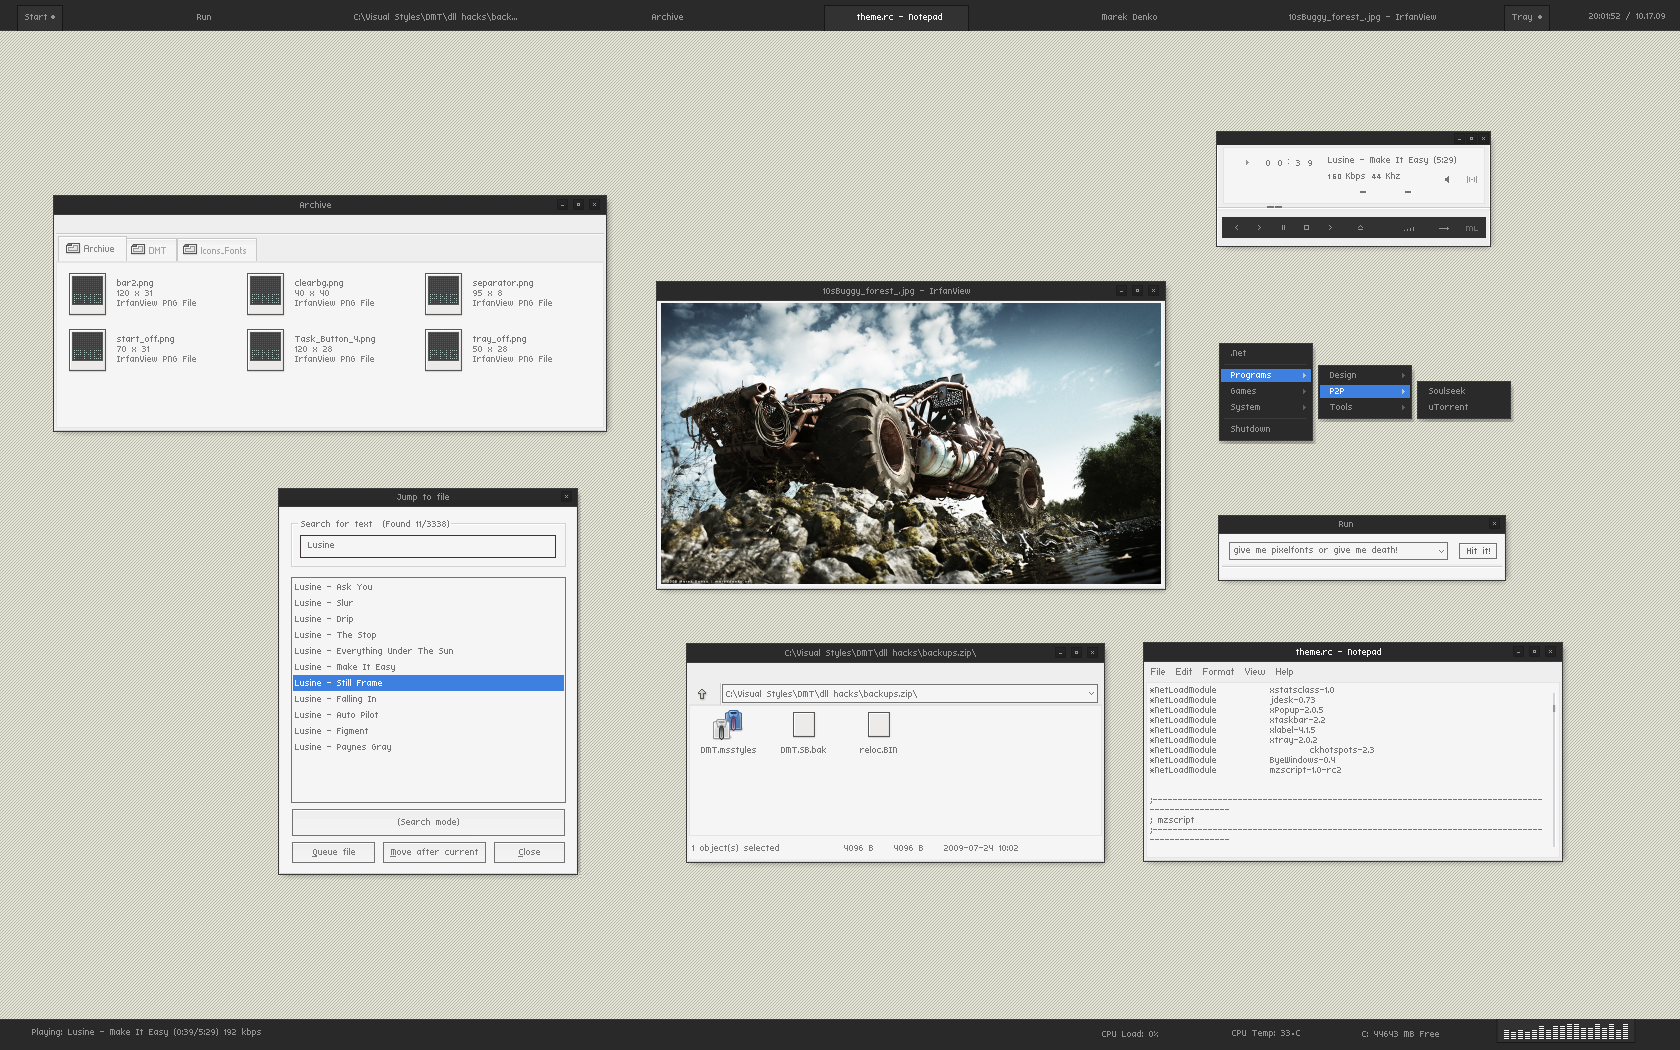Screen dimensions: 1680x1050
Task: Click the Run command text field
Action: (x=1332, y=551)
